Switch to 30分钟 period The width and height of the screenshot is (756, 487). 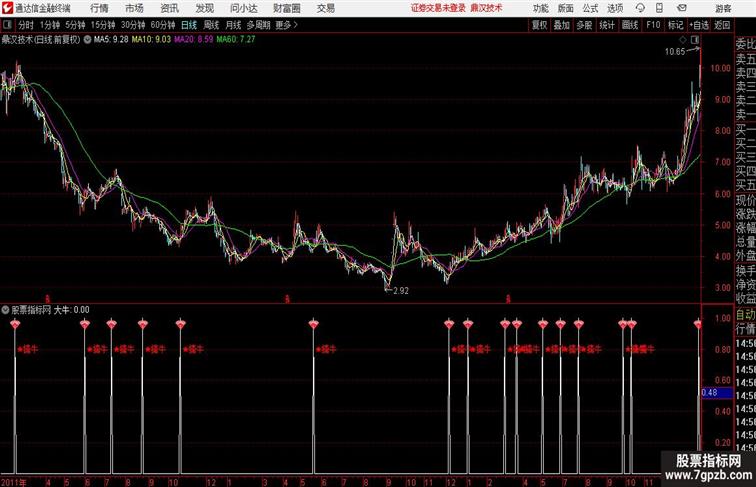[133, 25]
